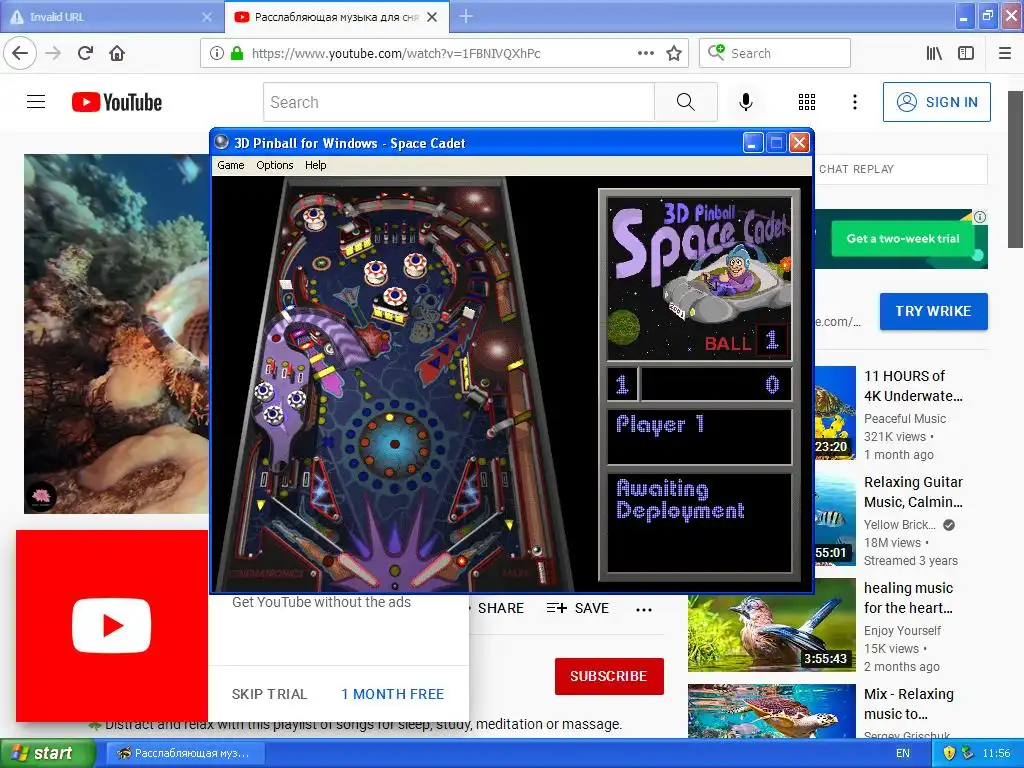This screenshot has width=1024, height=768.
Task: Click 'Enjoy Yourself' channel name
Action: point(902,631)
